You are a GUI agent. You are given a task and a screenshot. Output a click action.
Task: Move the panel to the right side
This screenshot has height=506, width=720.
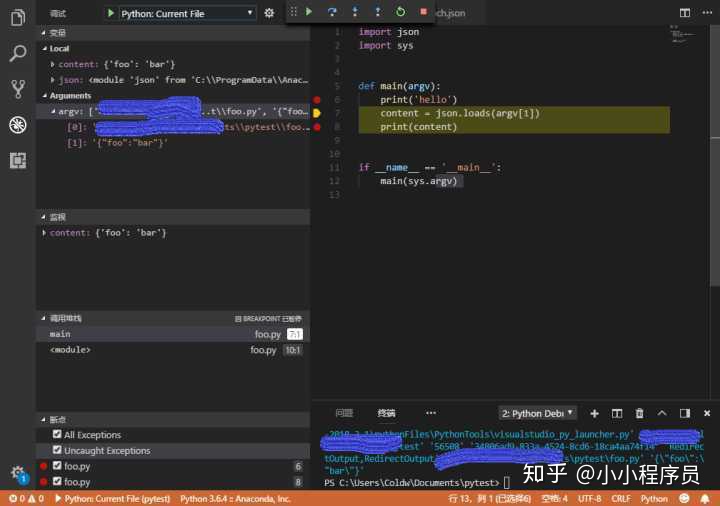685,413
